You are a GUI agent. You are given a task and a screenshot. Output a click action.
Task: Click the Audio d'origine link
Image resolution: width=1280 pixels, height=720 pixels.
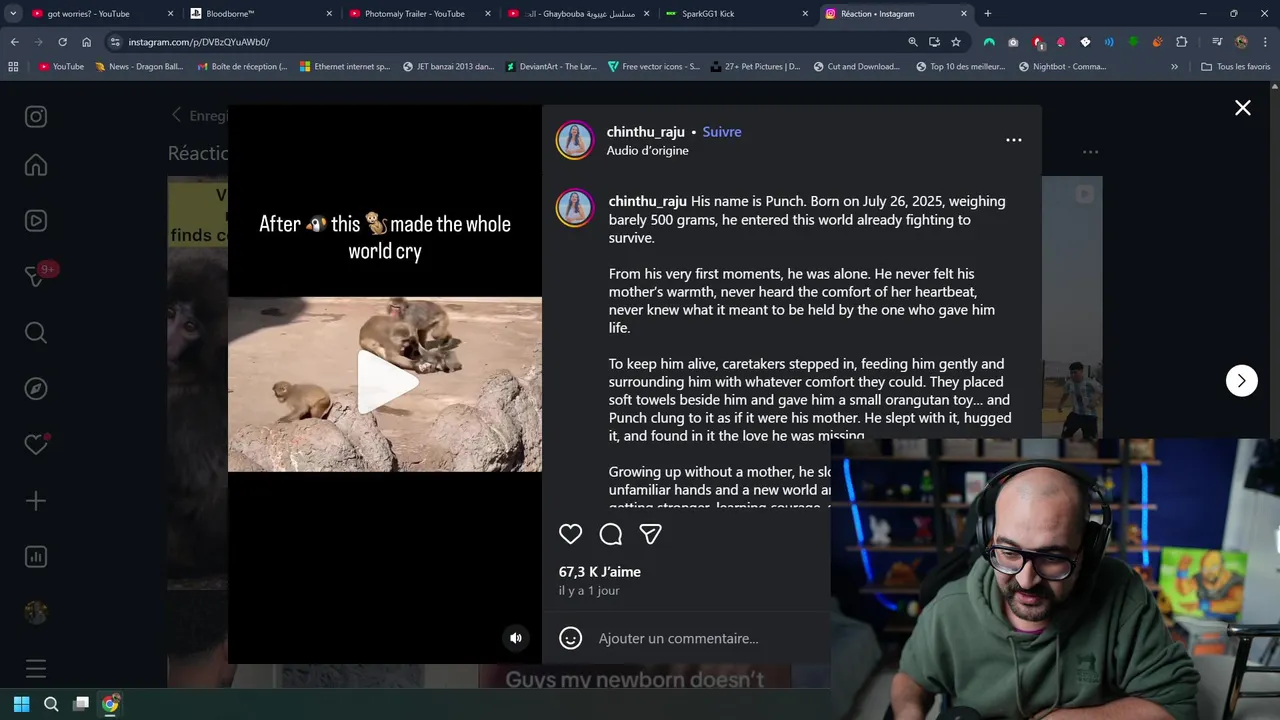coord(647,151)
